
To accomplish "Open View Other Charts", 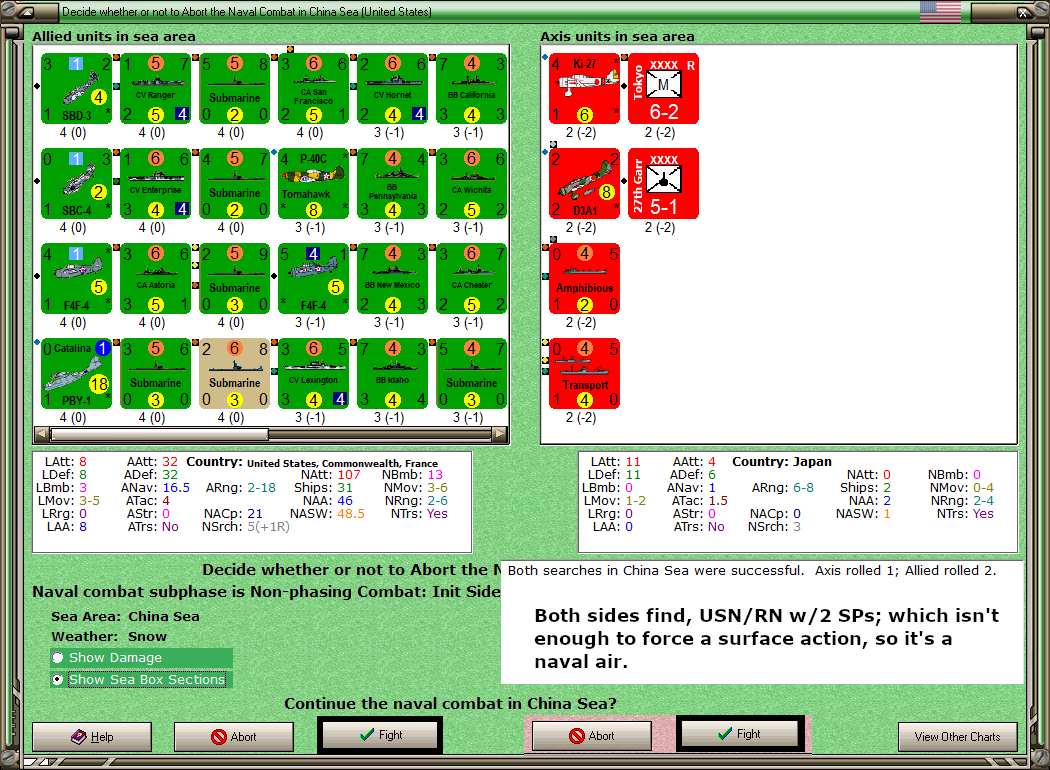I will (x=958, y=737).
